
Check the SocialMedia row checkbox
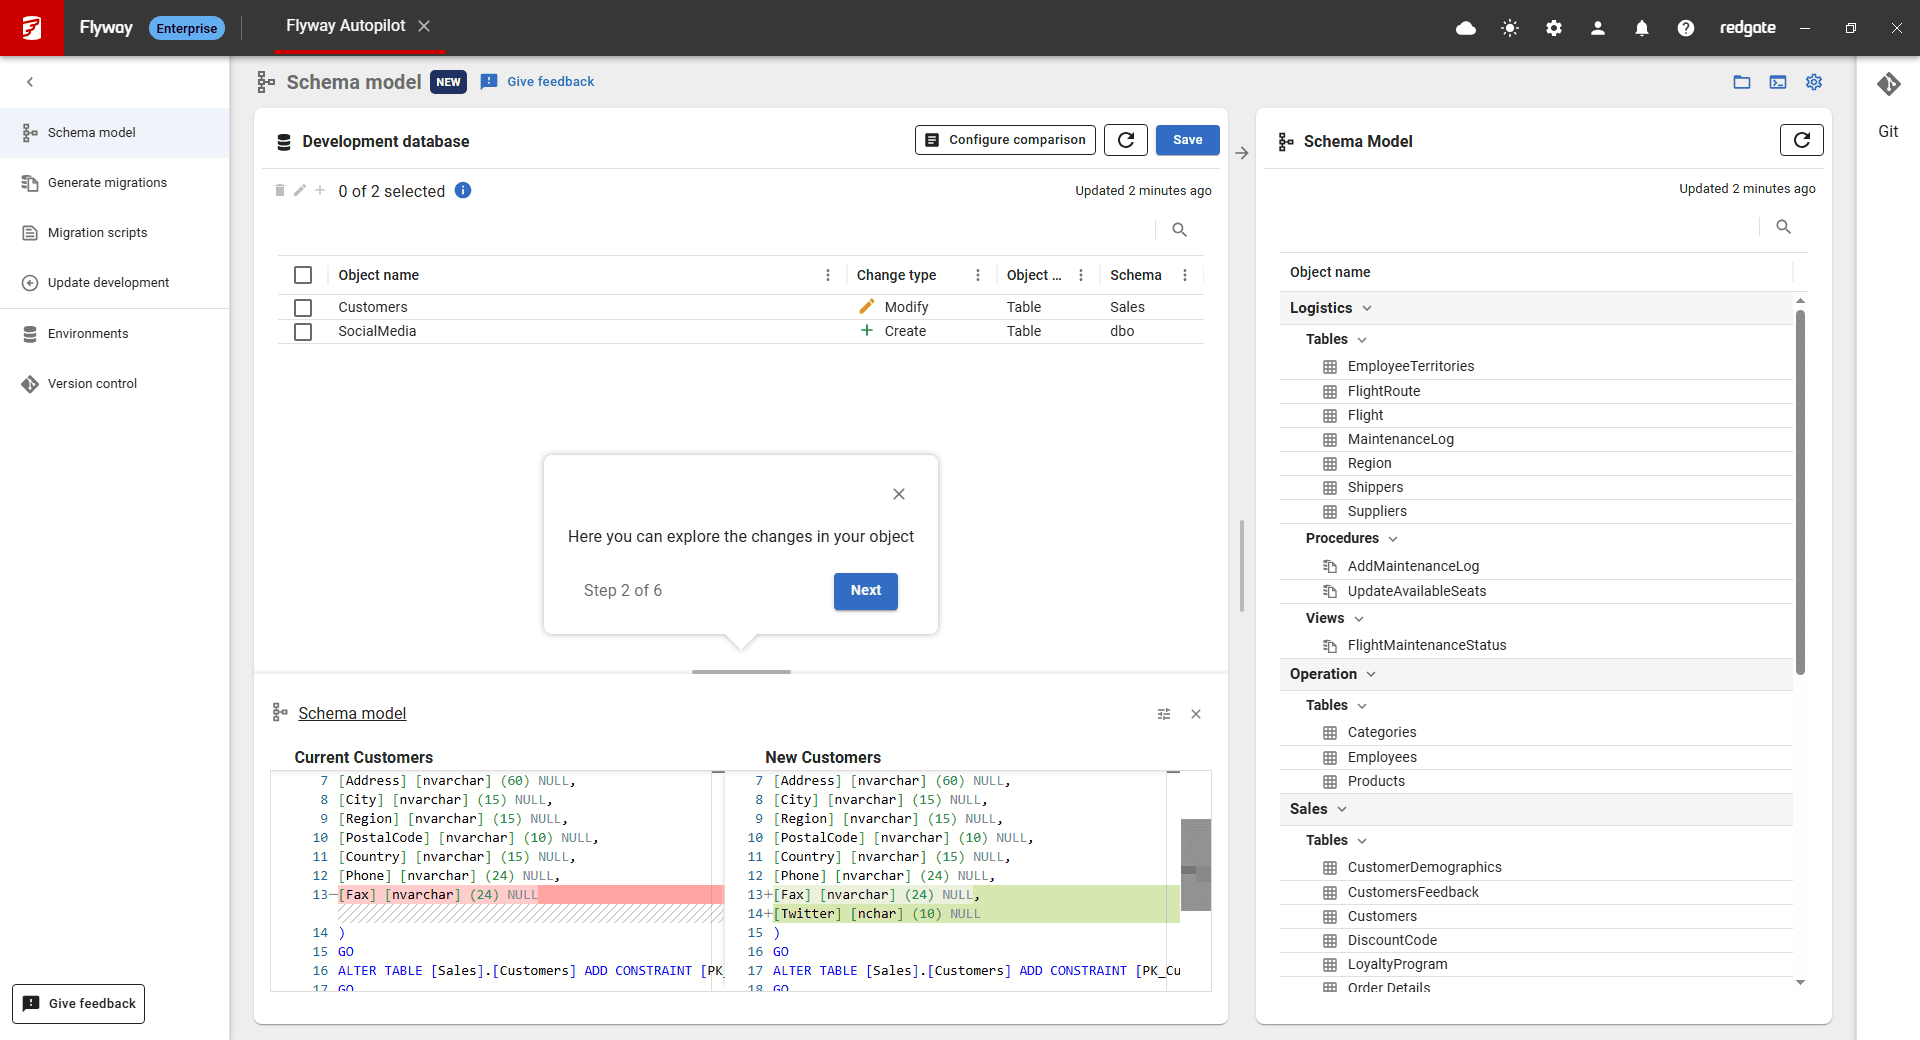[x=303, y=331]
